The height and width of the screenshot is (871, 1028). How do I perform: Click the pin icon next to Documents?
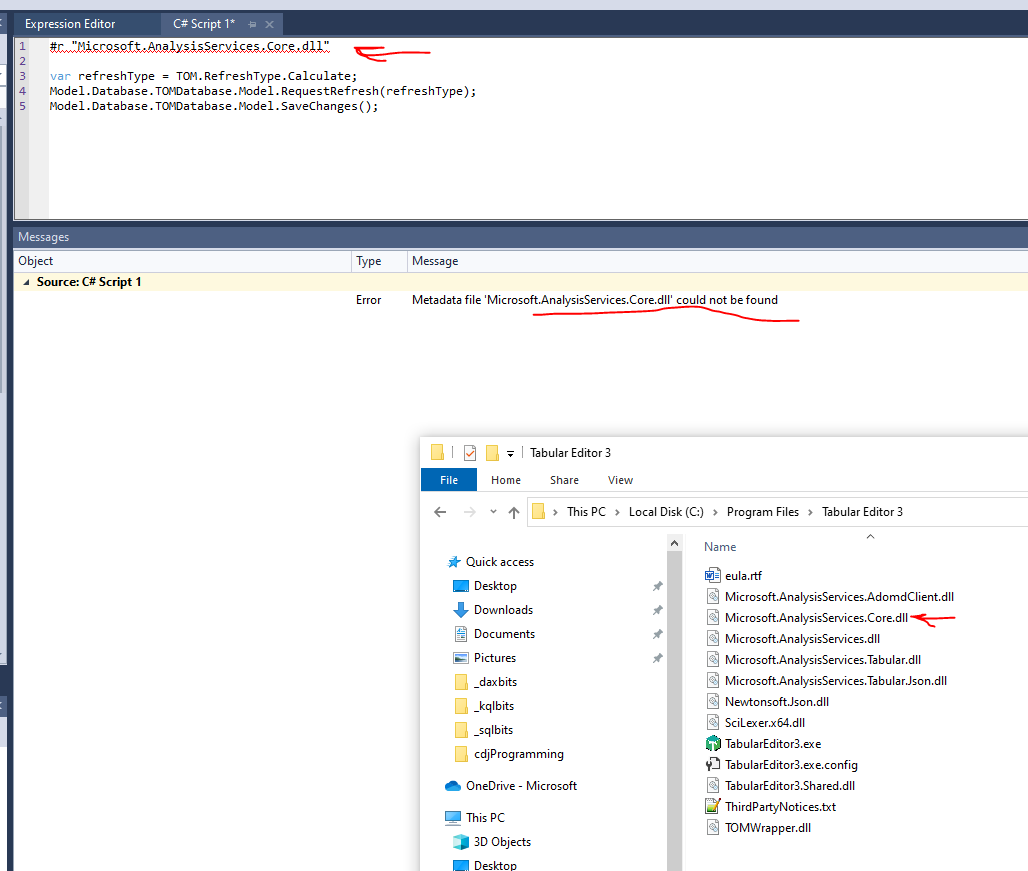point(658,634)
